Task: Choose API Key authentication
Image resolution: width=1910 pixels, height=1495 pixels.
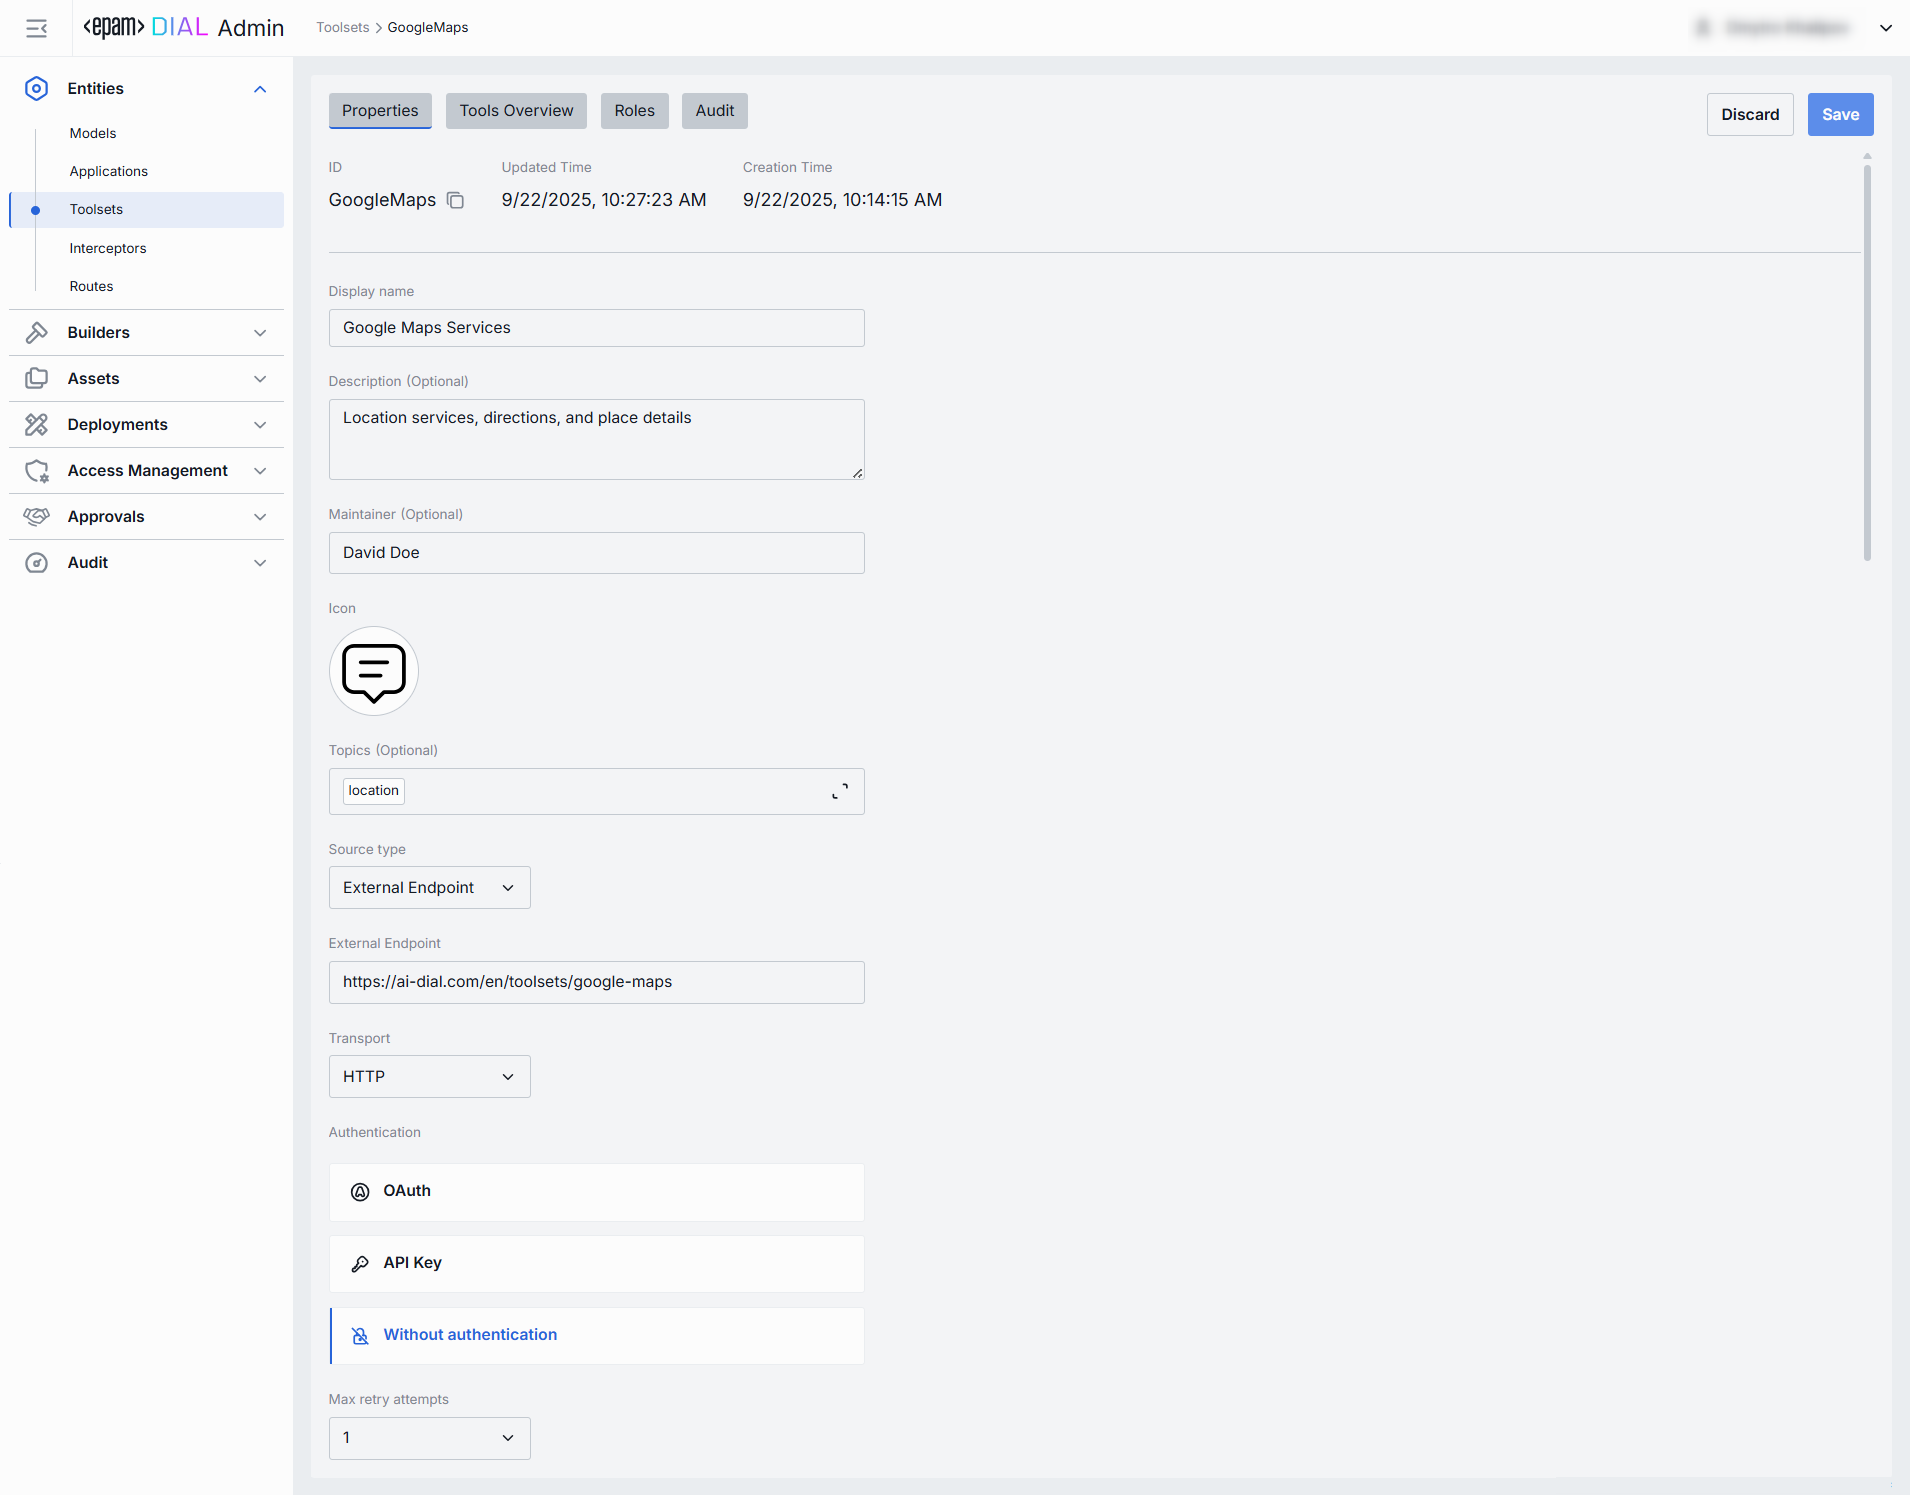Action: point(596,1263)
